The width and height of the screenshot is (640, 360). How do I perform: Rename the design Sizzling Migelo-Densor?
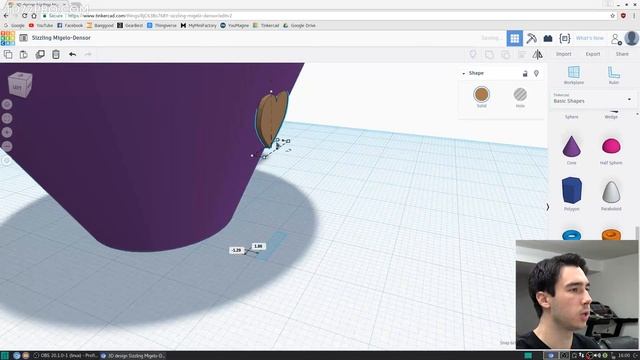(61, 38)
